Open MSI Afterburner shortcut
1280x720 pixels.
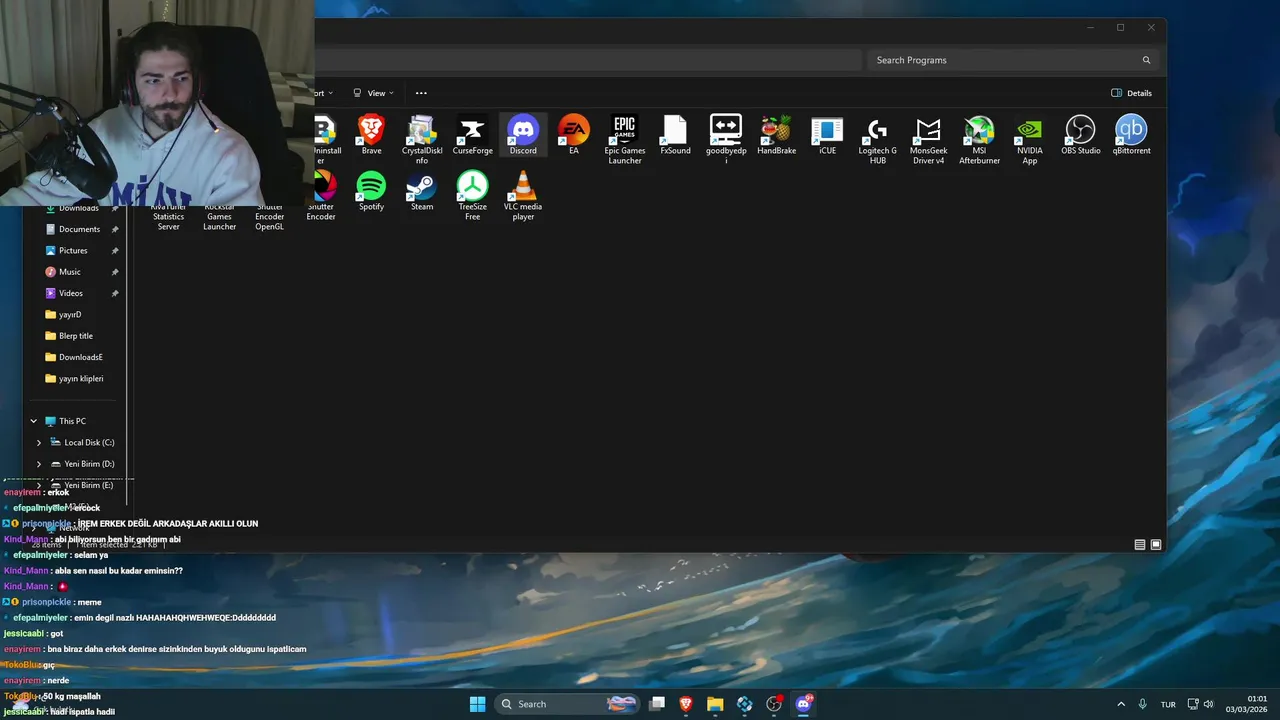point(979,140)
